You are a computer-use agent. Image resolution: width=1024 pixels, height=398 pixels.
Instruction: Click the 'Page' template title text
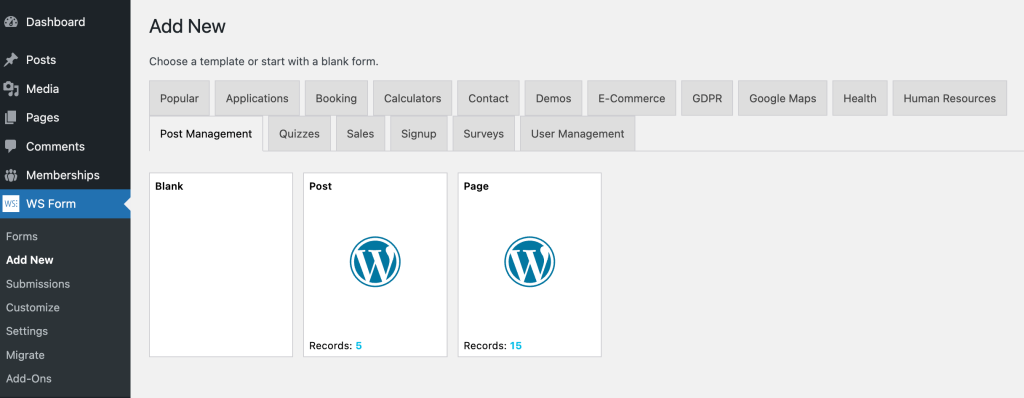(476, 186)
